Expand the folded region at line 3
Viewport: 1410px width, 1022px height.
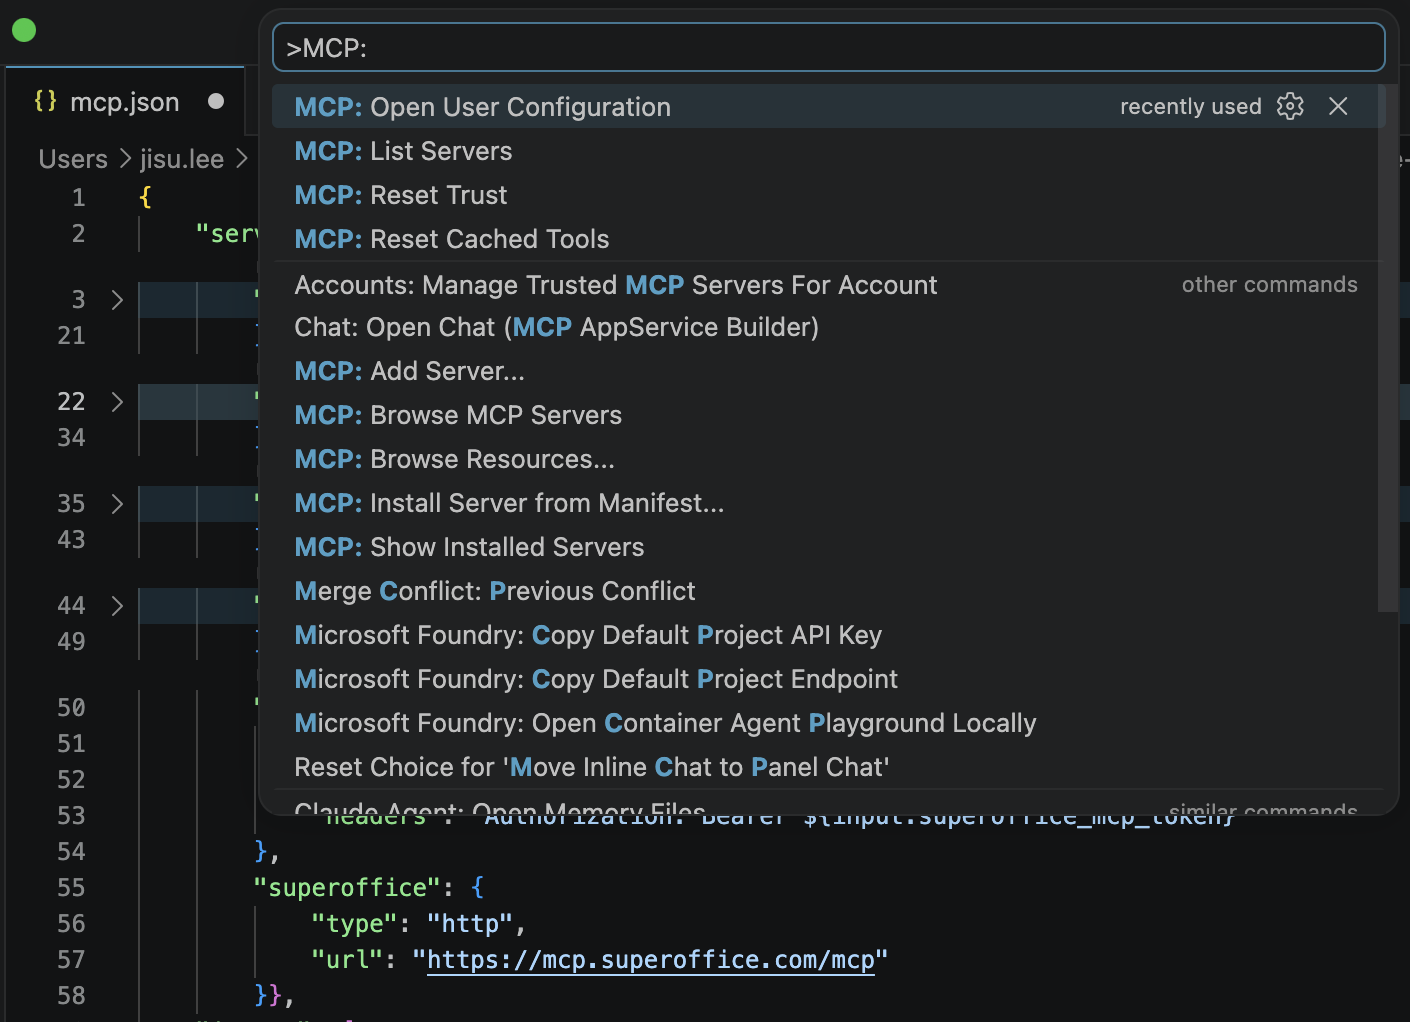117,300
